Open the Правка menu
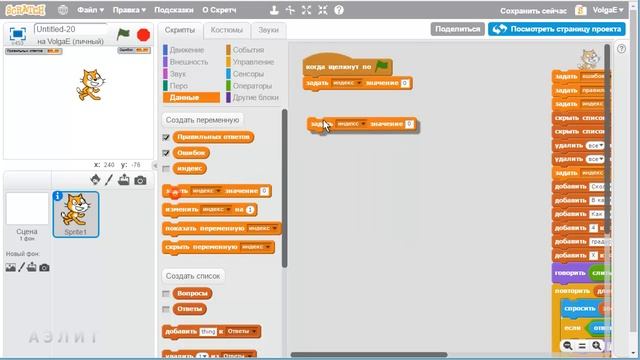Viewport: 640px width, 360px height. coord(129,10)
